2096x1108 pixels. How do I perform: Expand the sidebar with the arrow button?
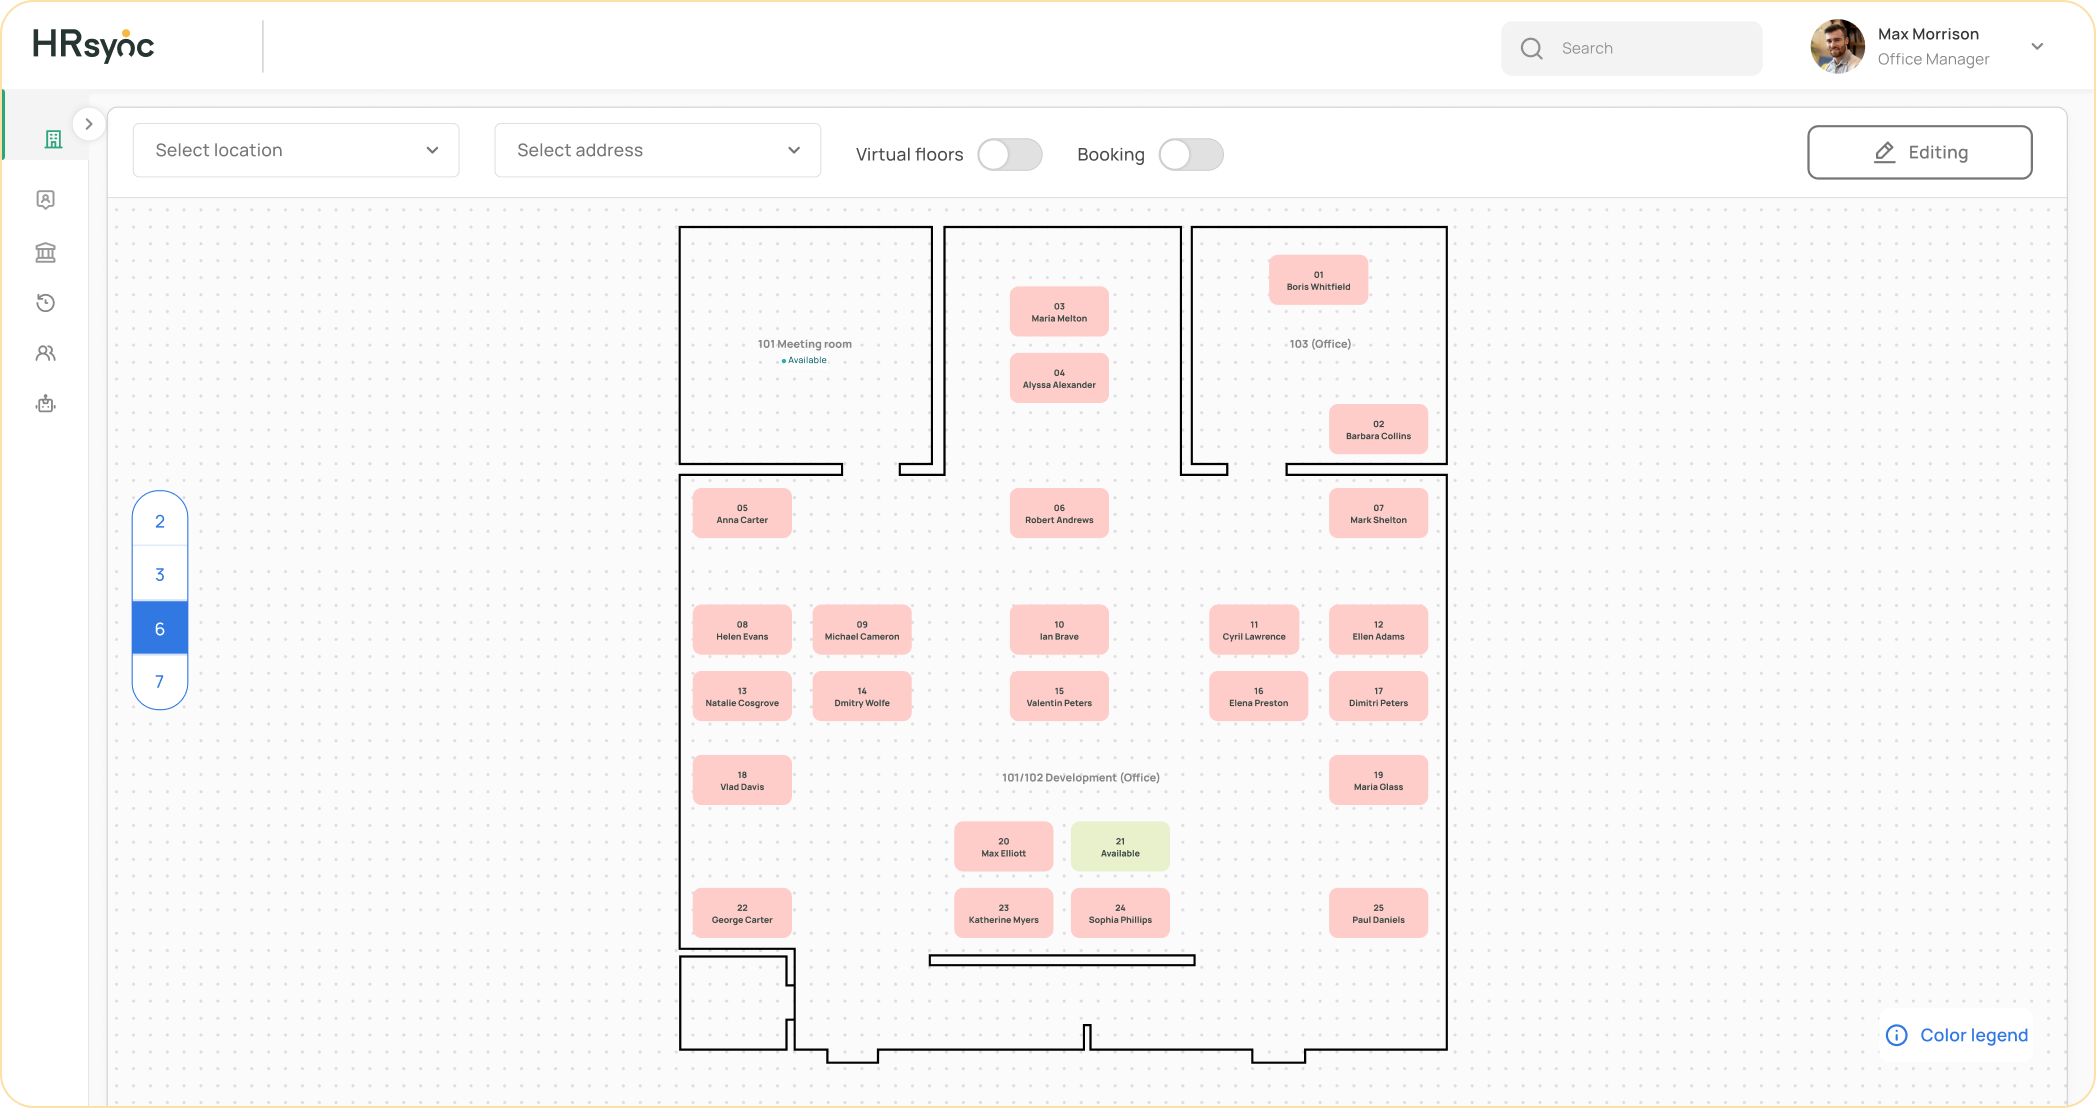(x=89, y=124)
